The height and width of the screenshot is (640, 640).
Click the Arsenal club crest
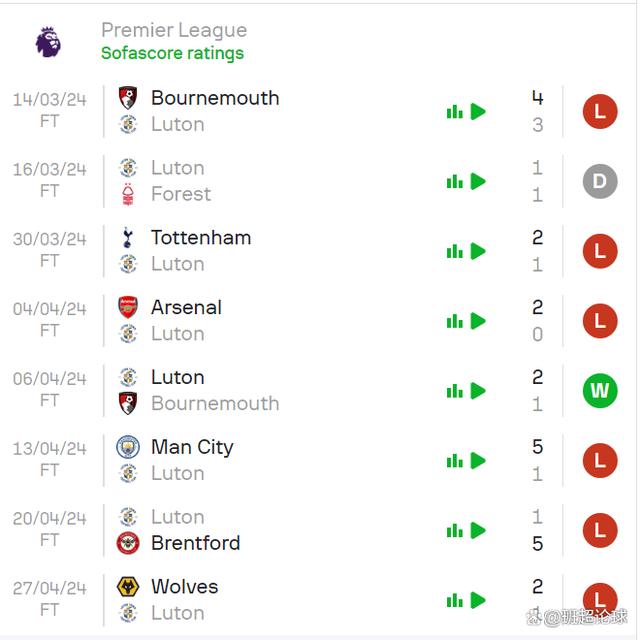tap(128, 307)
